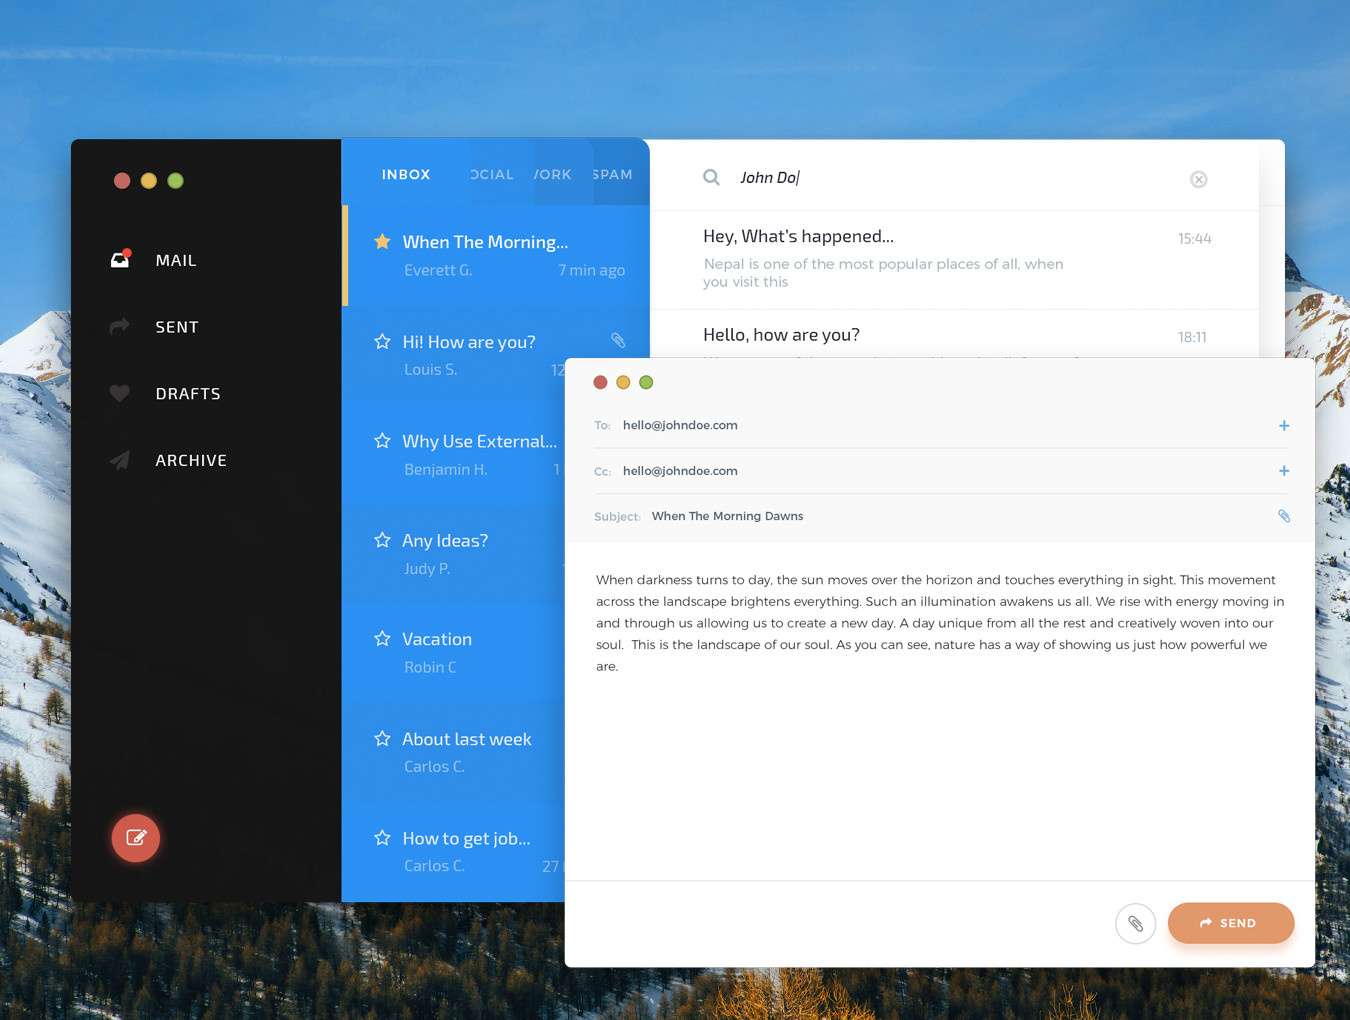Unstar the 'When The Morning...' email
This screenshot has width=1350, height=1020.
(382, 241)
